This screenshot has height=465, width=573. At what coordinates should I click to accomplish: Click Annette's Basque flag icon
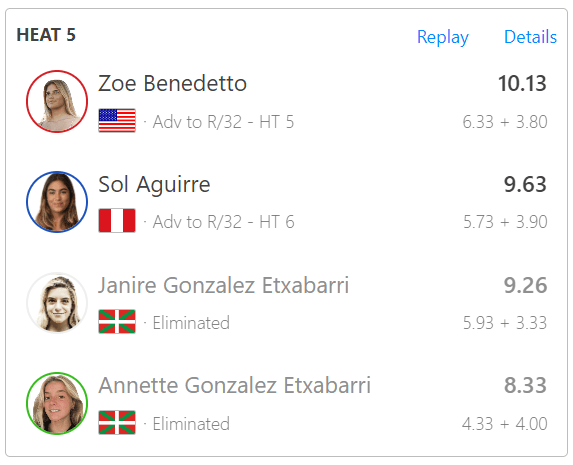click(x=117, y=422)
